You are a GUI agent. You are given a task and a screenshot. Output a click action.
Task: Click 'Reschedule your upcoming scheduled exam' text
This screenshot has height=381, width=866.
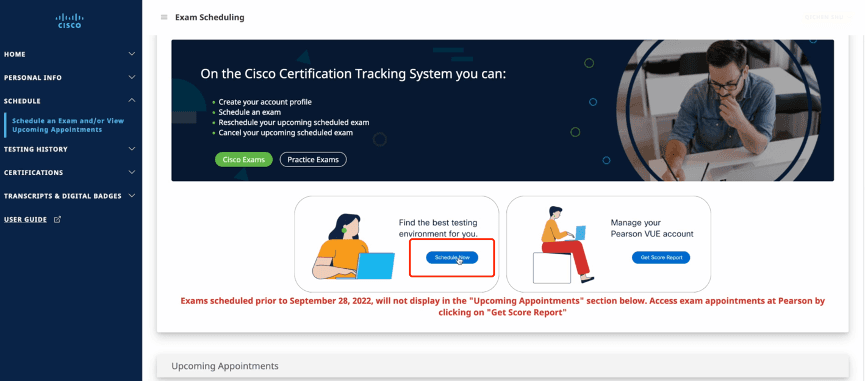click(x=294, y=123)
